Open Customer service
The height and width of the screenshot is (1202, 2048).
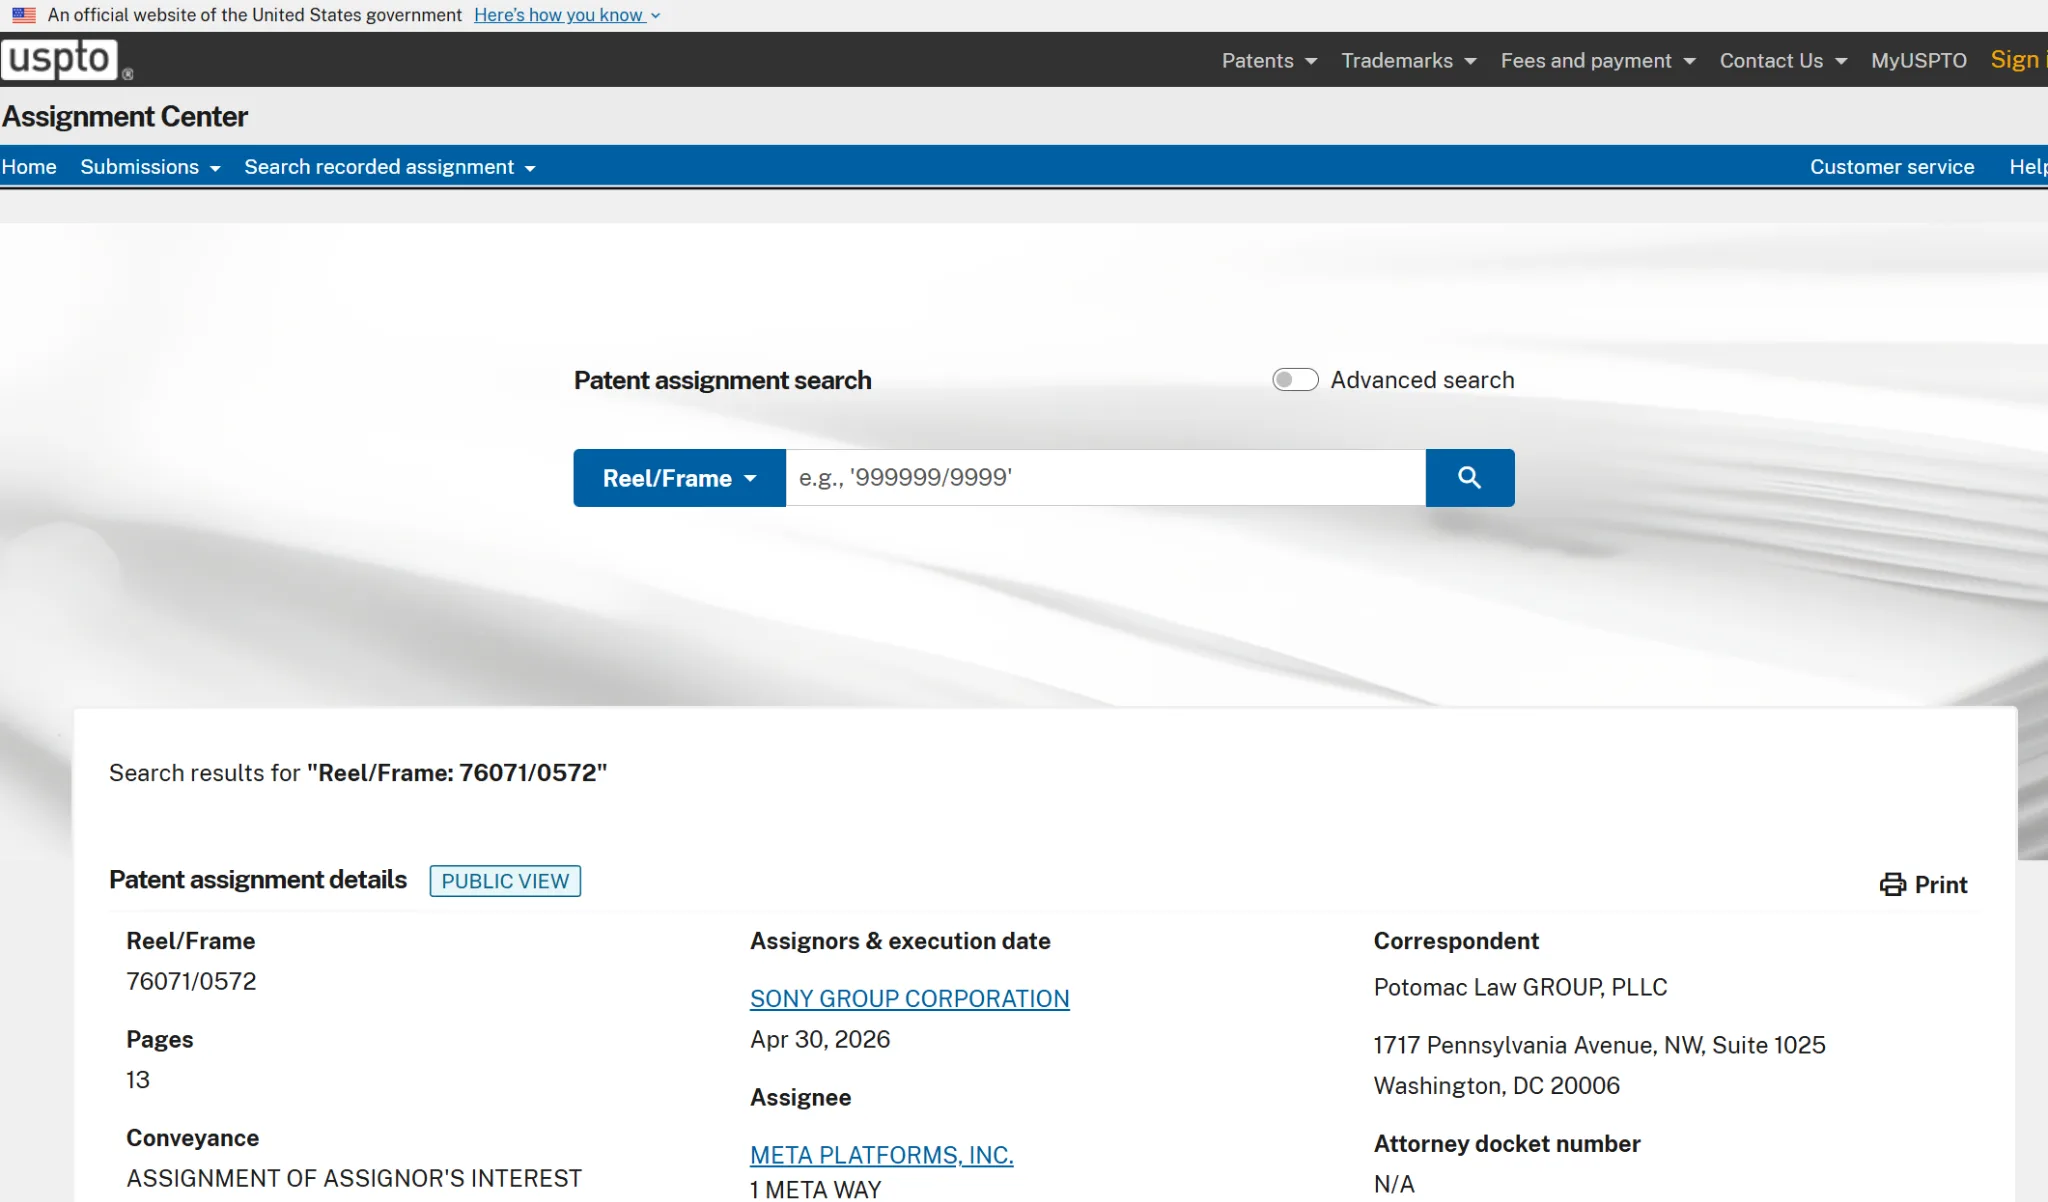pyautogui.click(x=1892, y=167)
